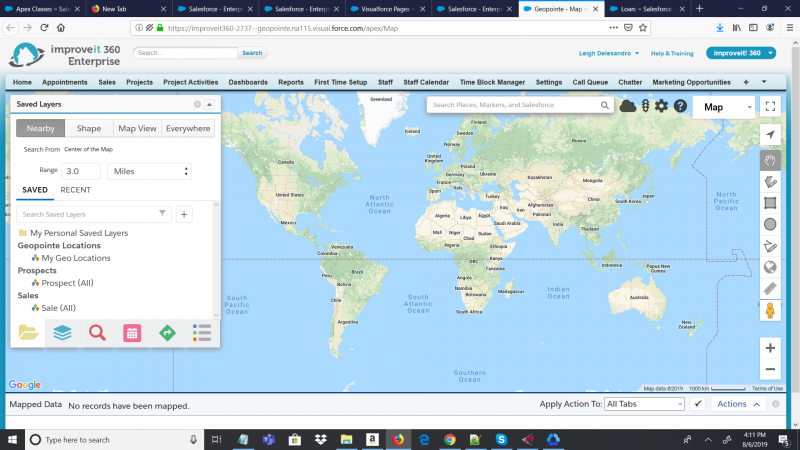Select the globe boundary tool
This screenshot has width=800, height=450.
(770, 267)
